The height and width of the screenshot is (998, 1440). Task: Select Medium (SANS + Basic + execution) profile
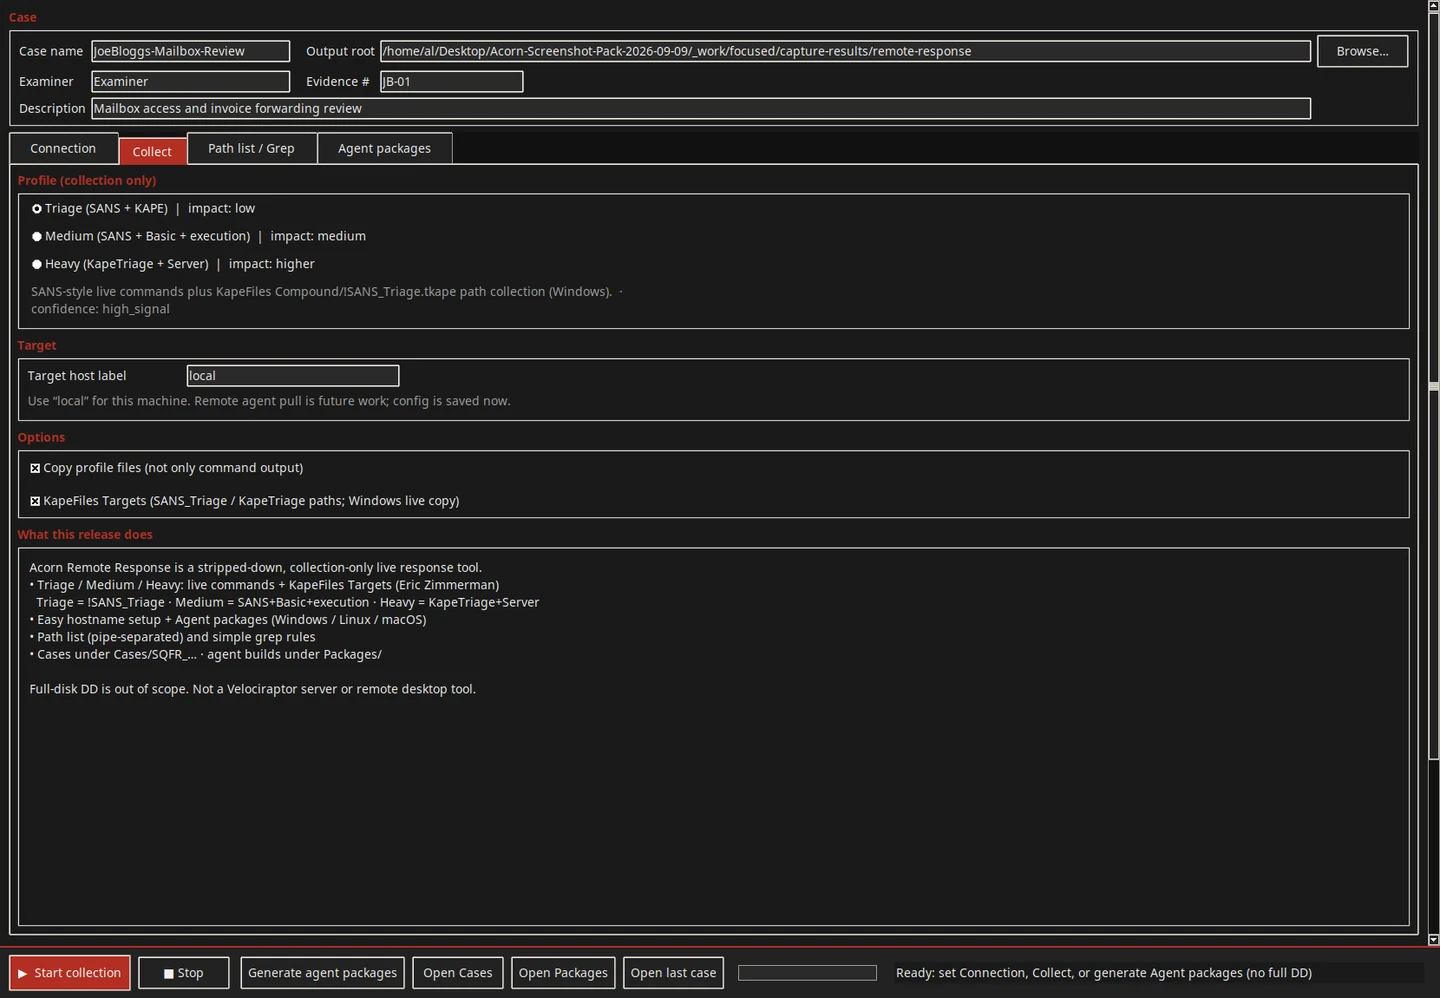point(37,237)
